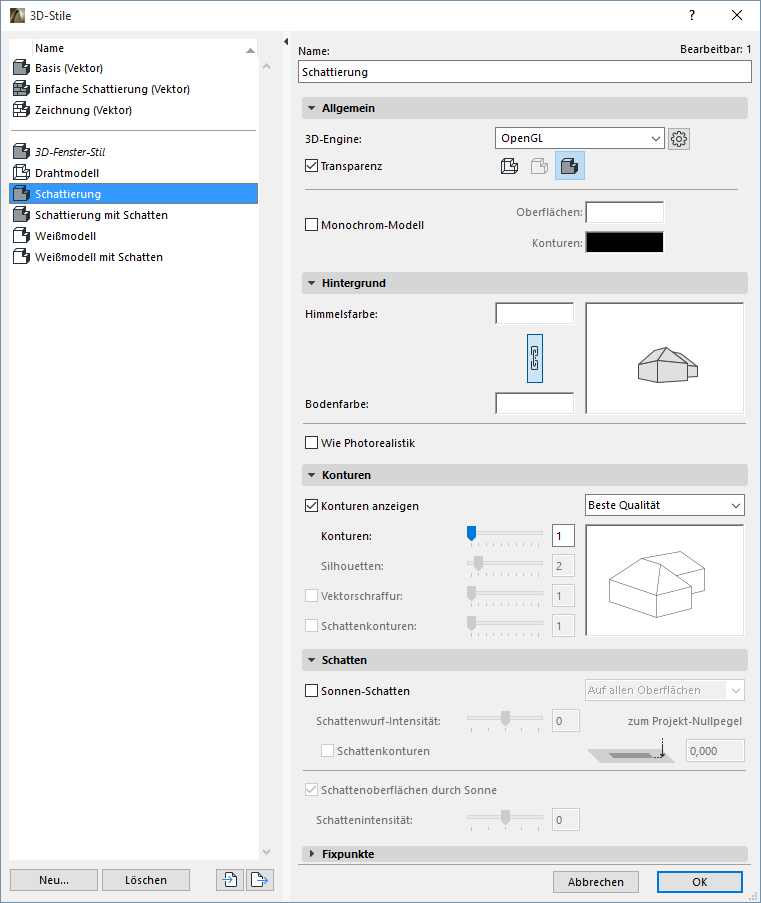
Task: Click the Konturen preview thumbnail
Action: (x=665, y=580)
